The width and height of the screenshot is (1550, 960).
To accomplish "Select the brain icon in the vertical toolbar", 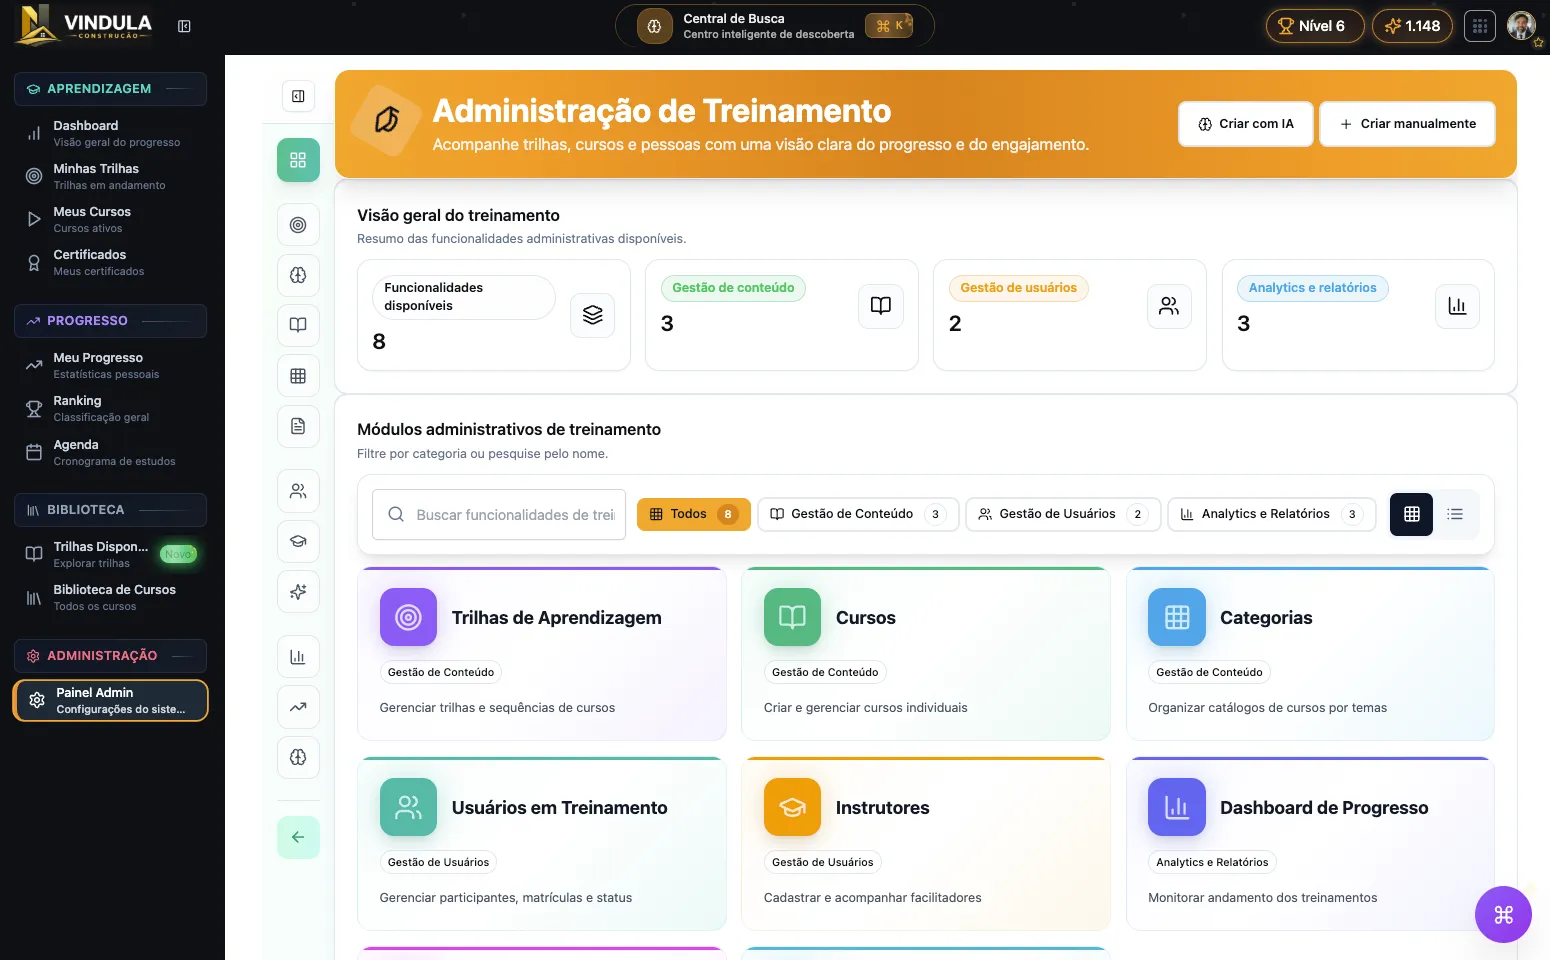I will click(x=298, y=275).
